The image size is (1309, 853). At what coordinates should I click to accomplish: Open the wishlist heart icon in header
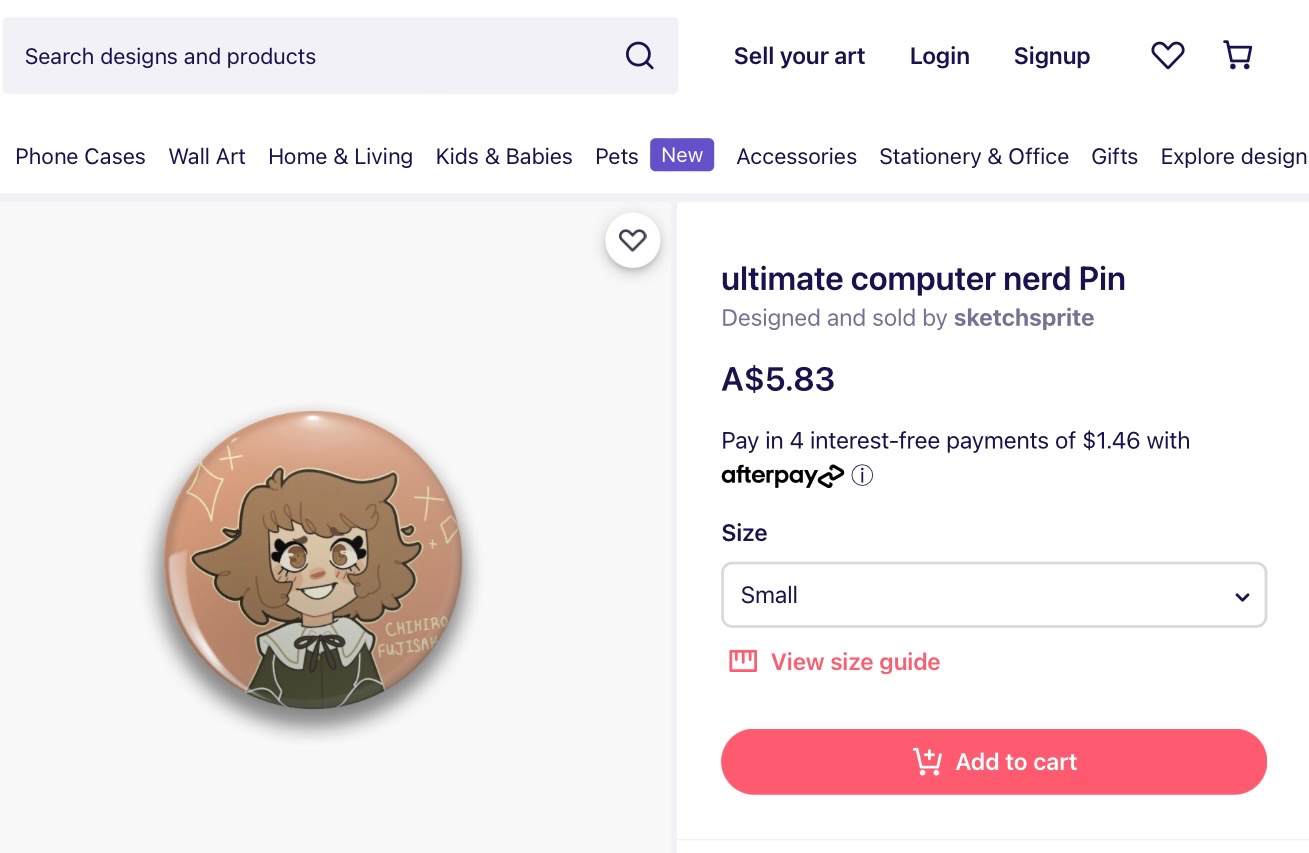(x=1167, y=56)
